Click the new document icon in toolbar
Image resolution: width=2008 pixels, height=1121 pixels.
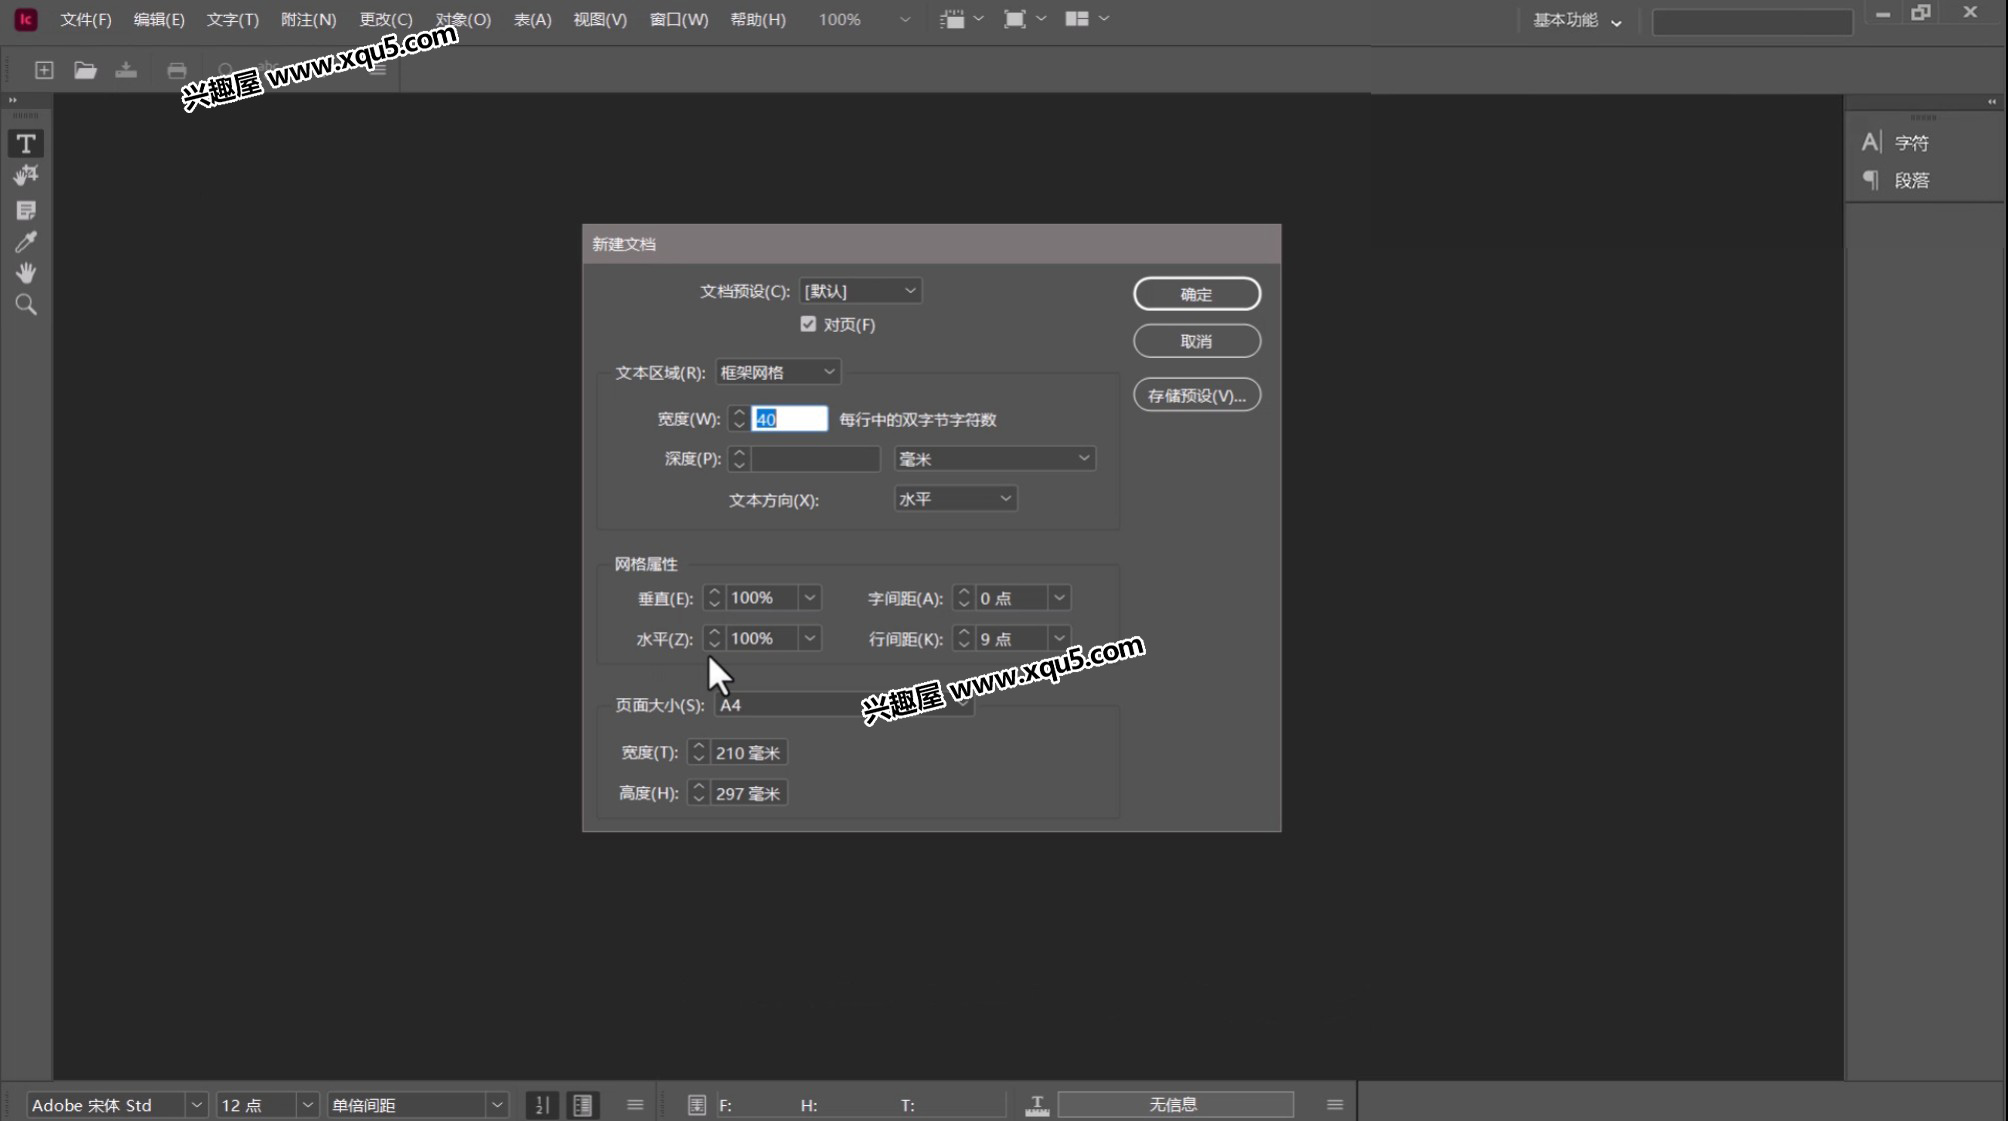tap(44, 70)
